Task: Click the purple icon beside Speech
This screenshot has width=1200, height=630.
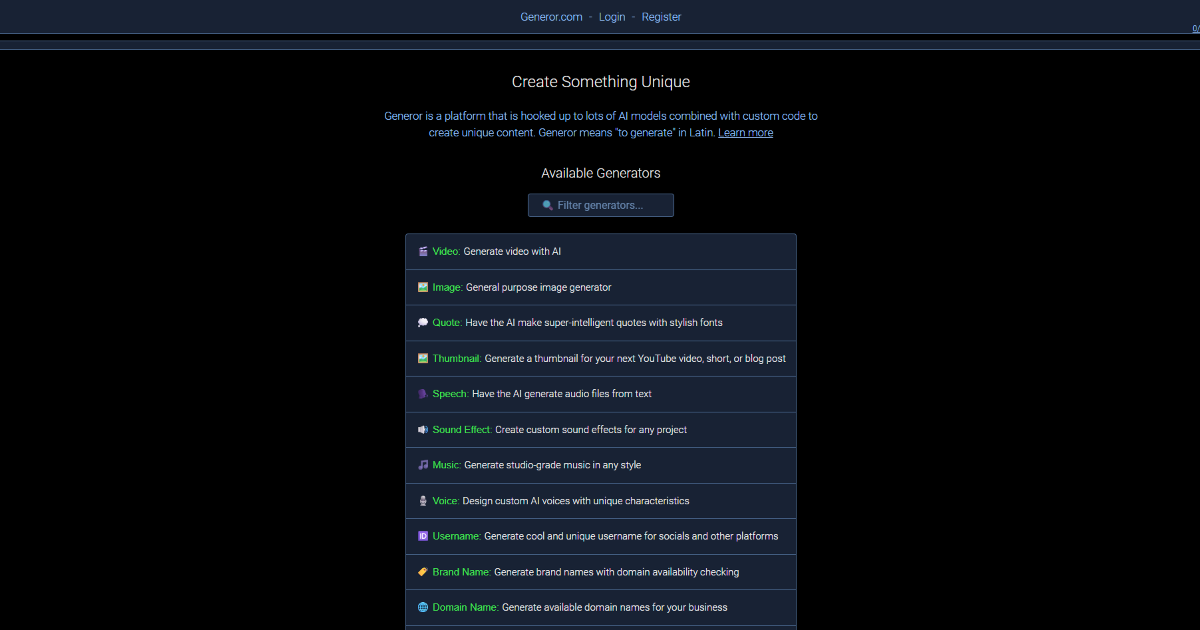Action: click(422, 393)
